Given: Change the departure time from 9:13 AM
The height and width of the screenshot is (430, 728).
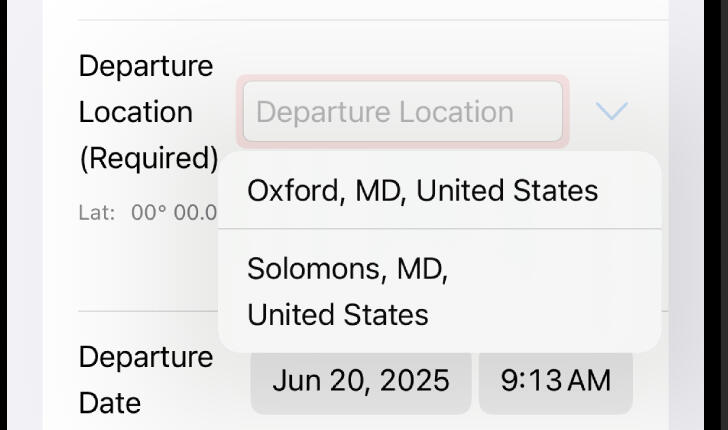Looking at the screenshot, I should (555, 381).
